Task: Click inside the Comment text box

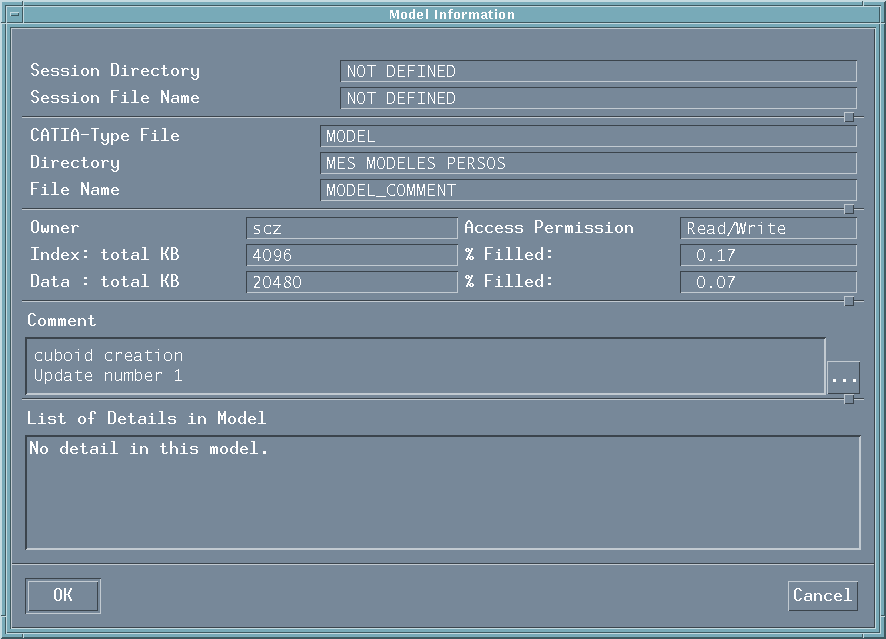Action: point(425,366)
